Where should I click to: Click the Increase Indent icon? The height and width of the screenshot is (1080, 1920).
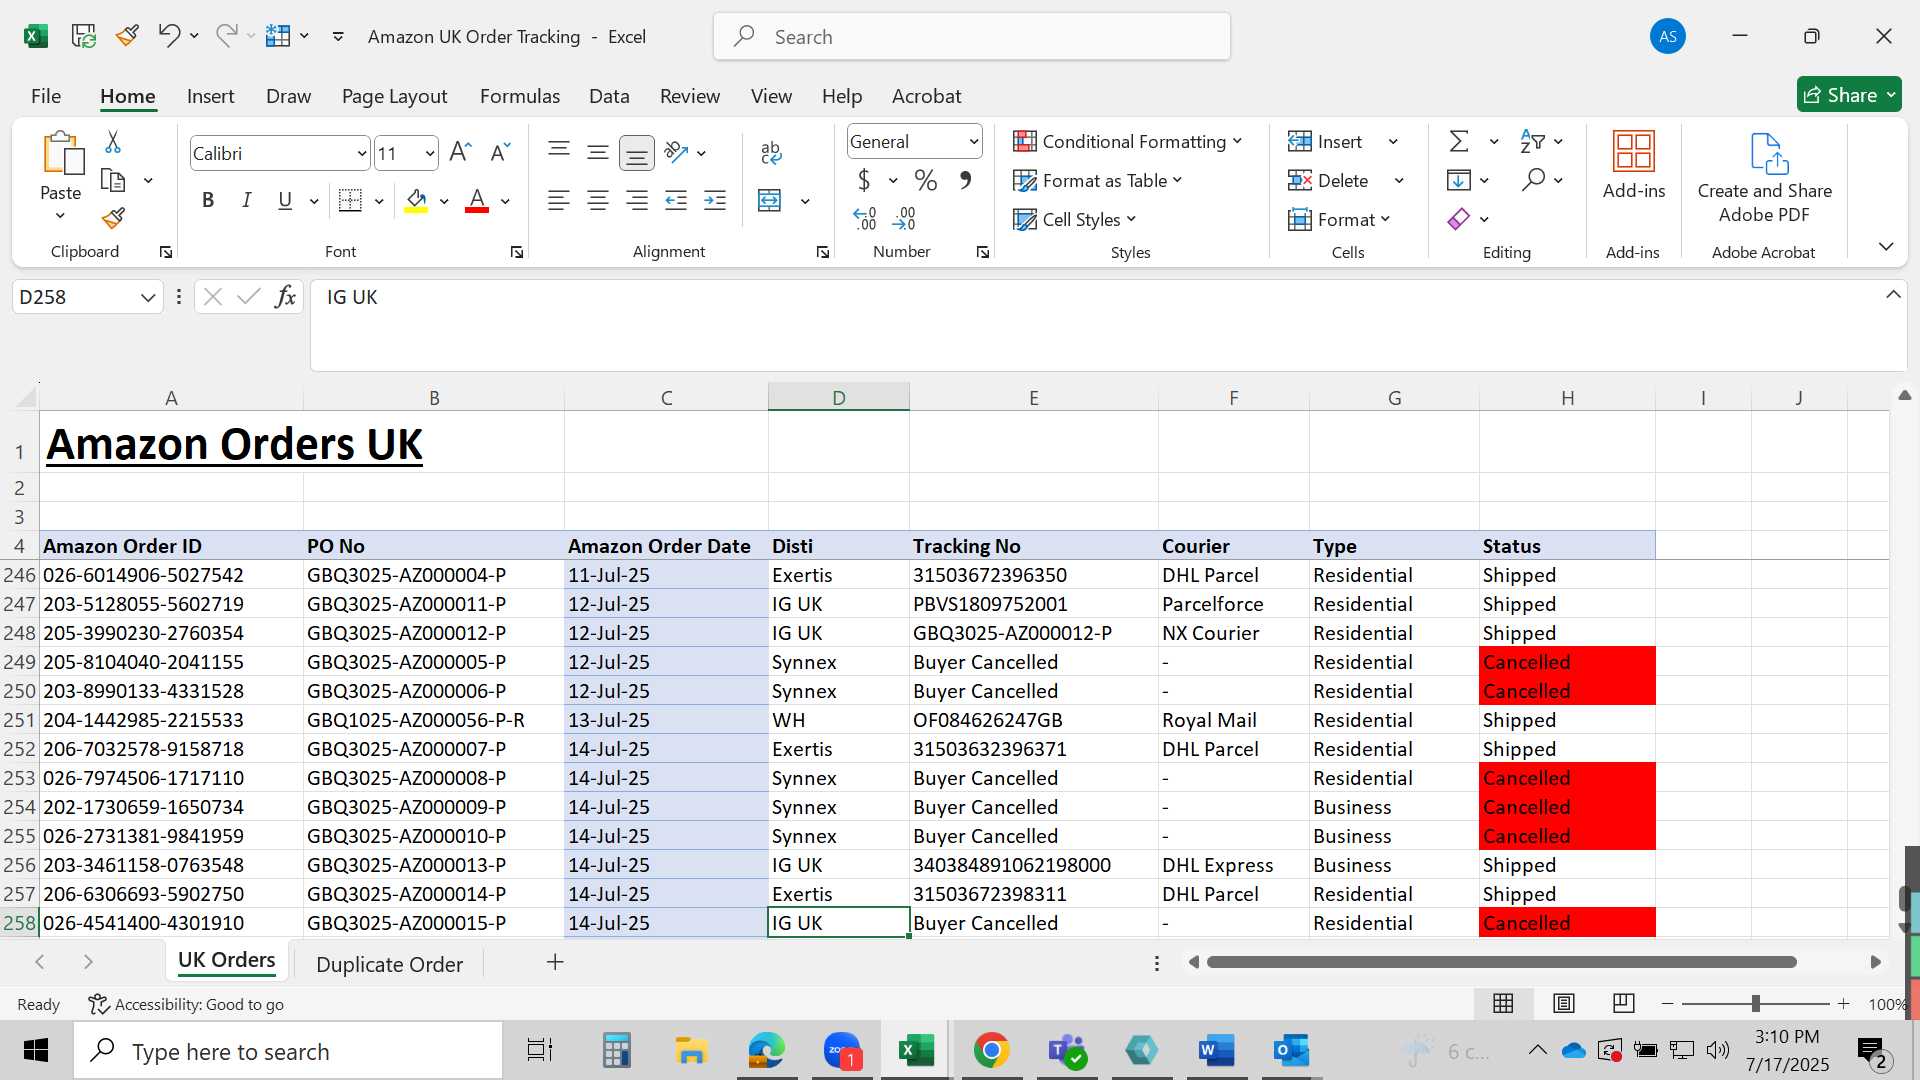click(715, 200)
